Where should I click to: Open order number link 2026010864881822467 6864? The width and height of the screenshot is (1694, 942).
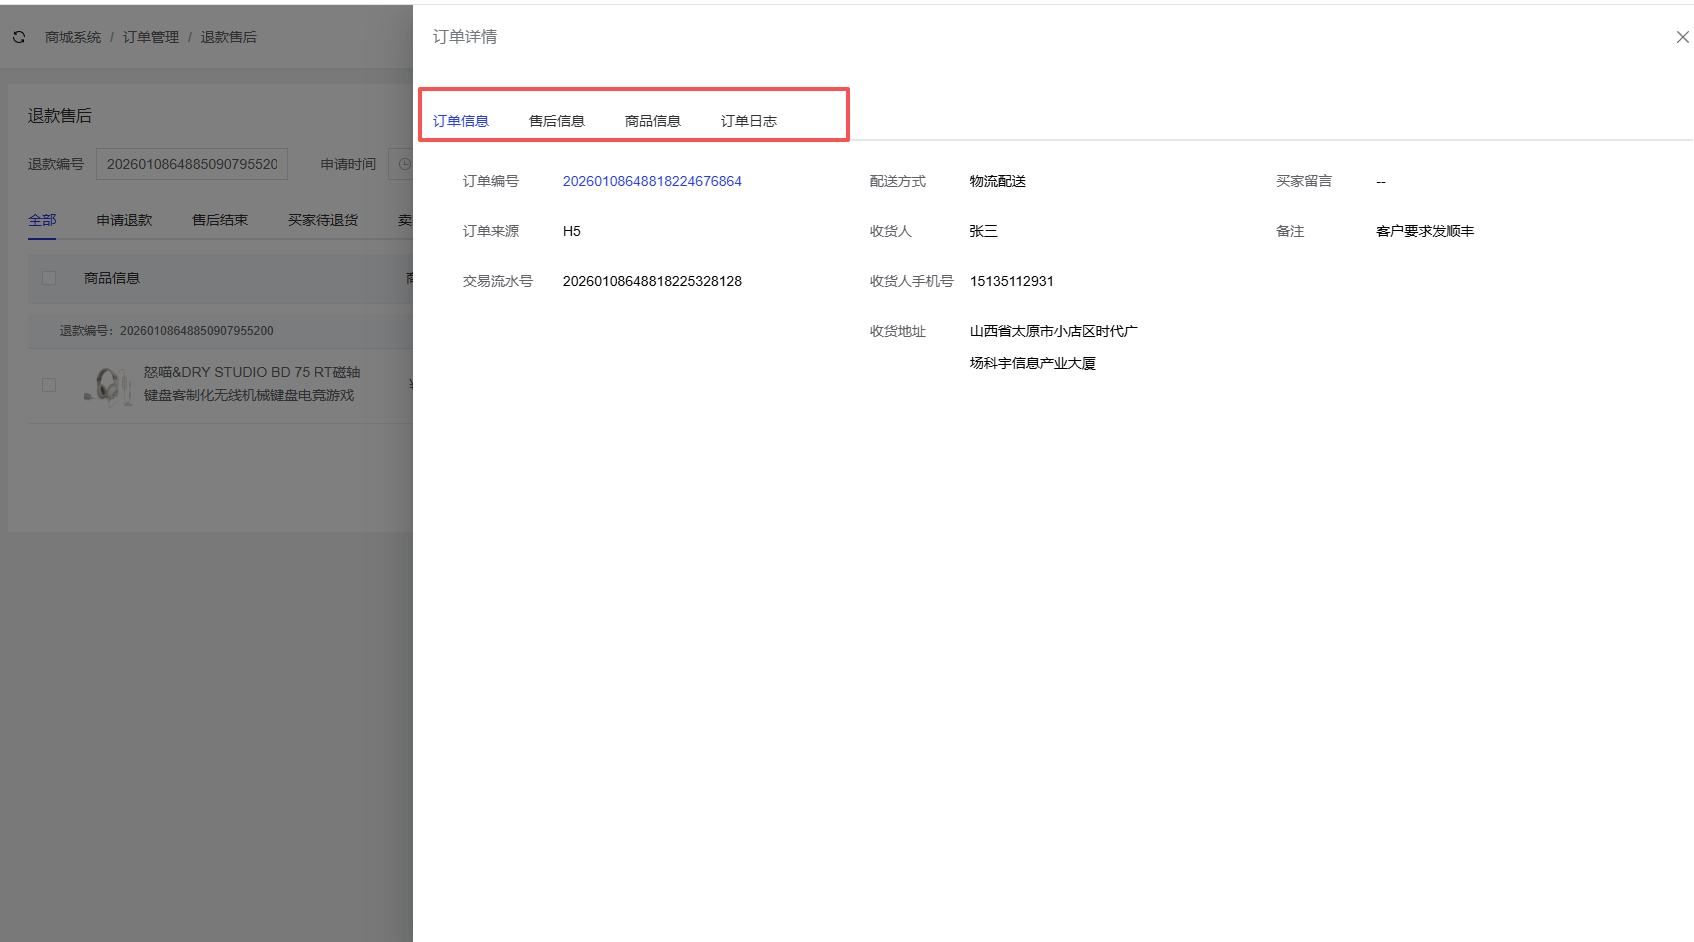pos(652,181)
